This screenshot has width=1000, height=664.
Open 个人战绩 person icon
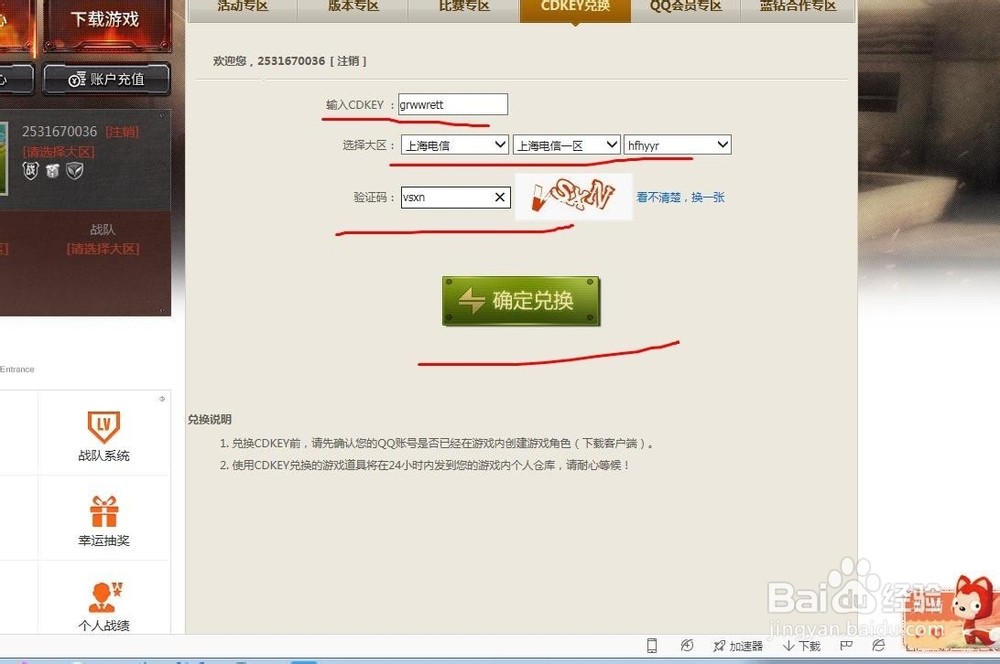point(104,596)
